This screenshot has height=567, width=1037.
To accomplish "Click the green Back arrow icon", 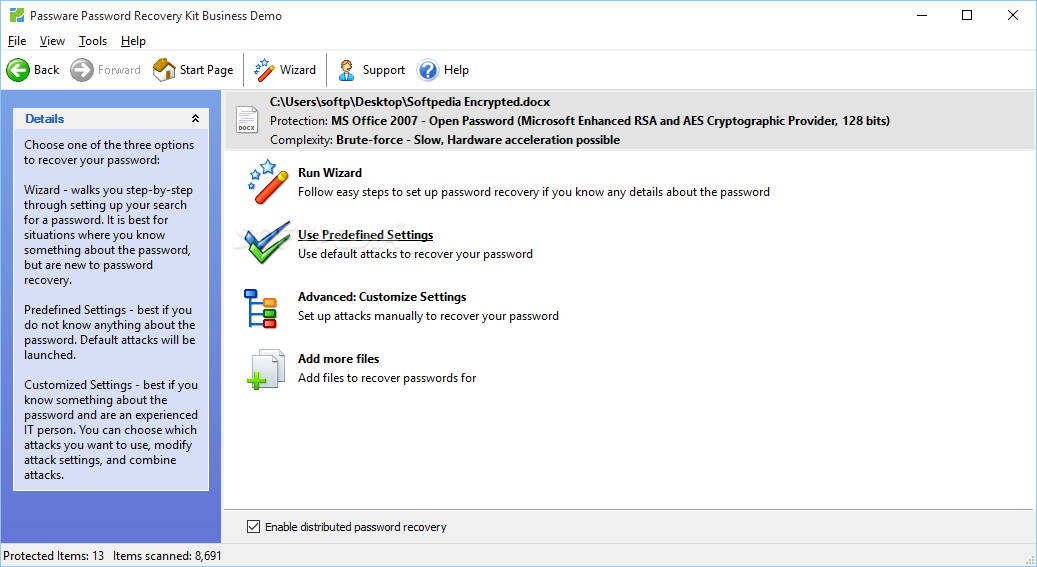I will point(18,69).
